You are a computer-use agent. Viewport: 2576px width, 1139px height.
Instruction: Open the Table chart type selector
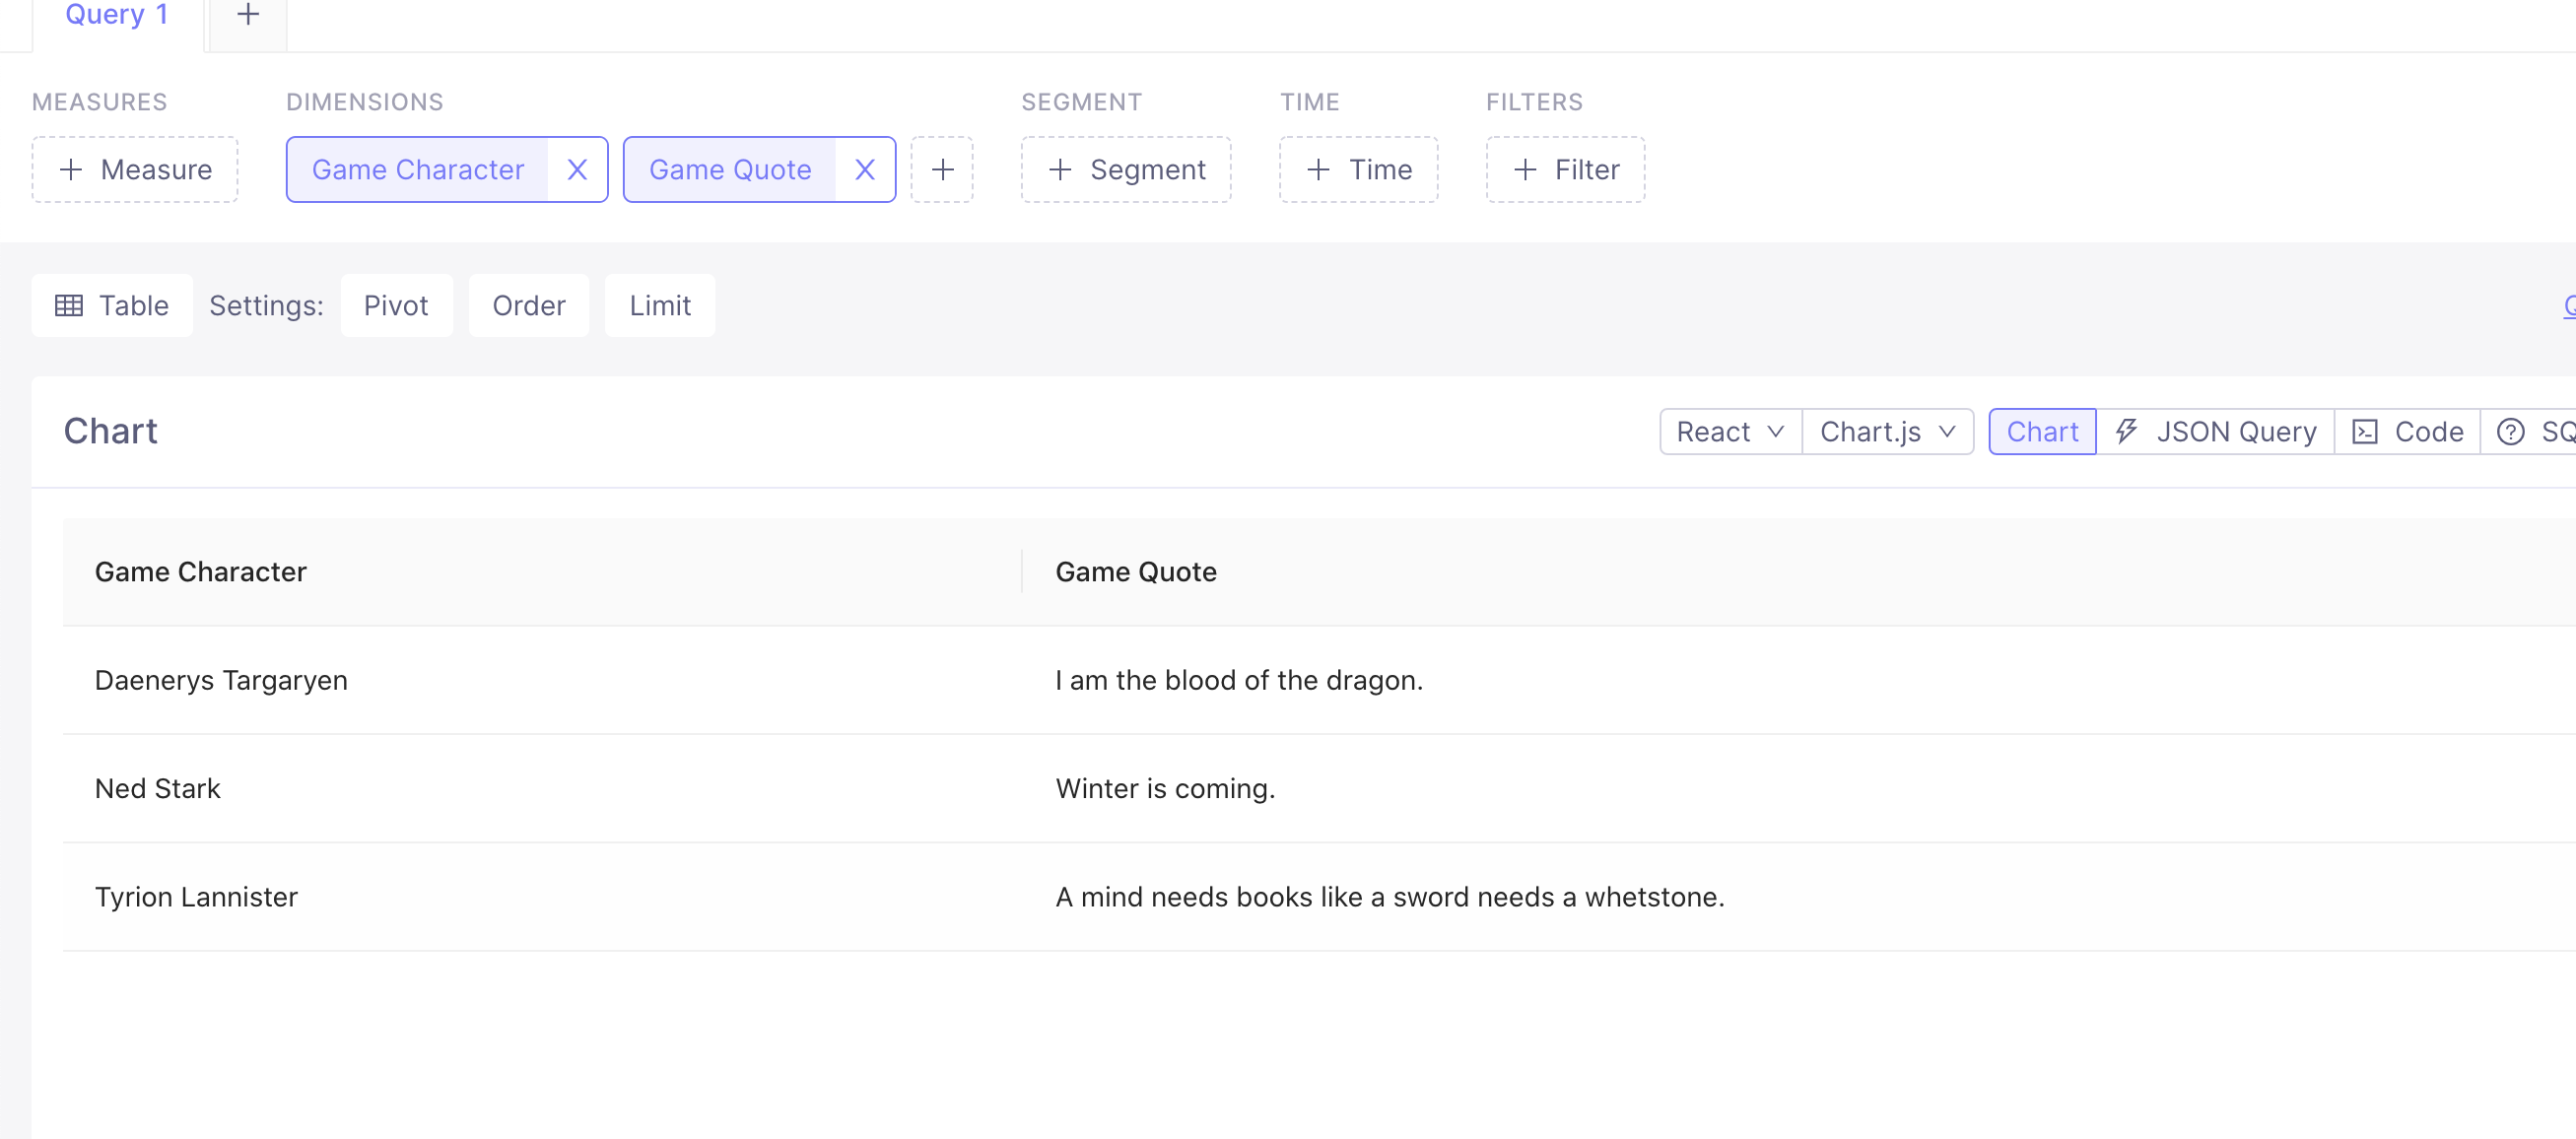(112, 306)
